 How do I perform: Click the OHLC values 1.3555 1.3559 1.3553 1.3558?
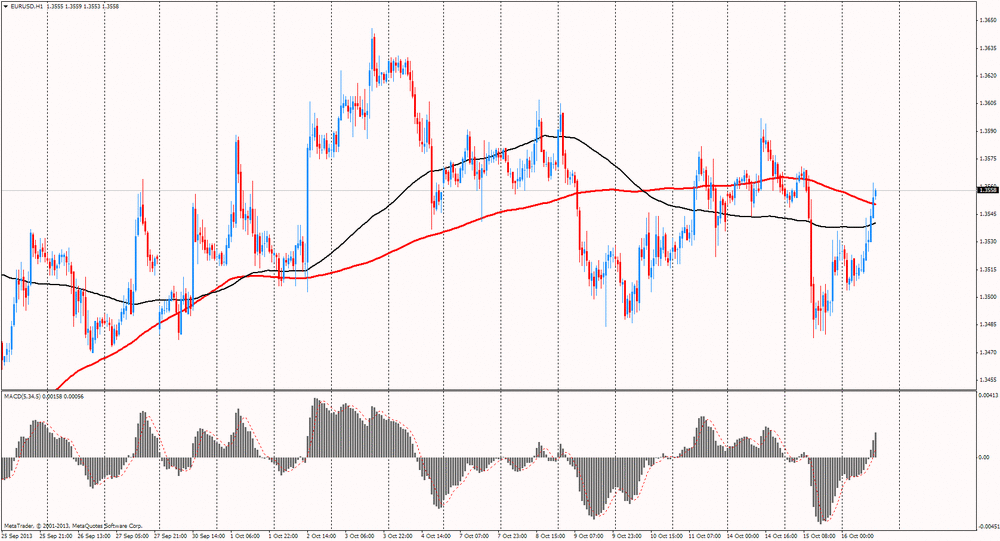(x=83, y=6)
